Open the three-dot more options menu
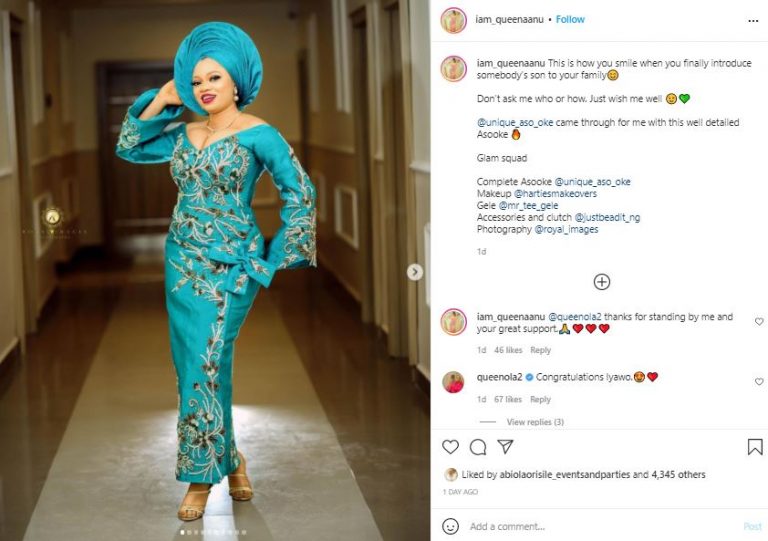 click(x=753, y=21)
